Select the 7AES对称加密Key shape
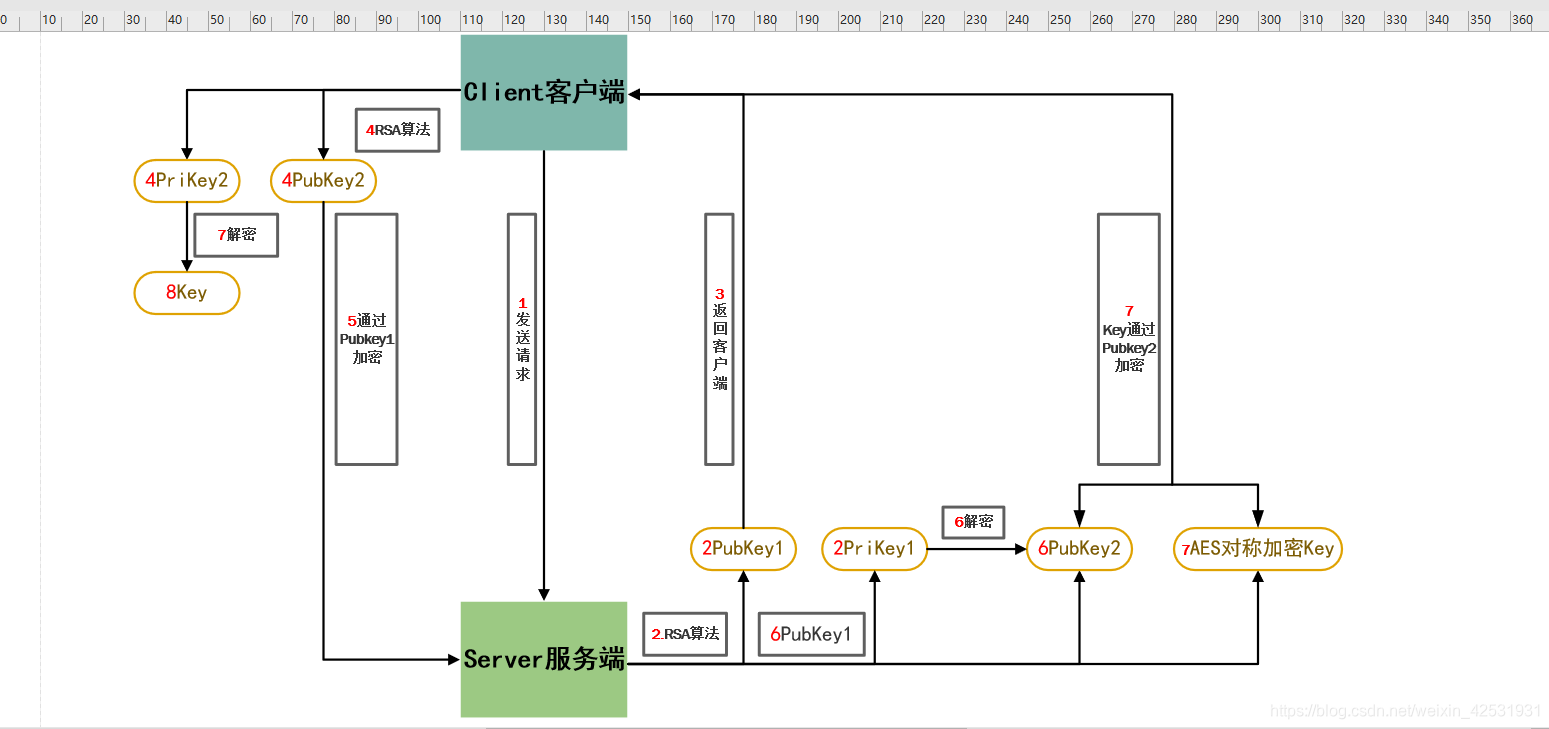Image resolution: width=1549 pixels, height=729 pixels. 1258,549
